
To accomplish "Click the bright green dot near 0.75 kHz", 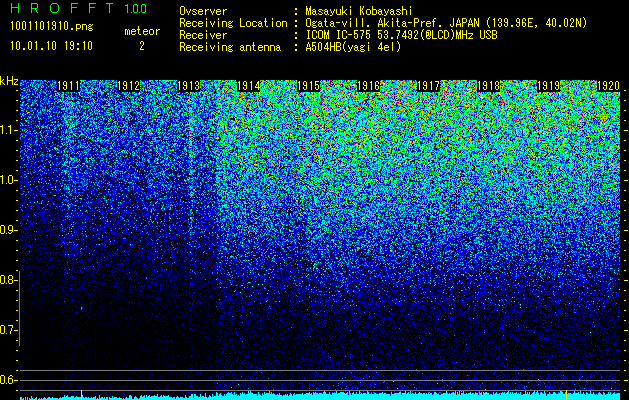I will pos(81,308).
